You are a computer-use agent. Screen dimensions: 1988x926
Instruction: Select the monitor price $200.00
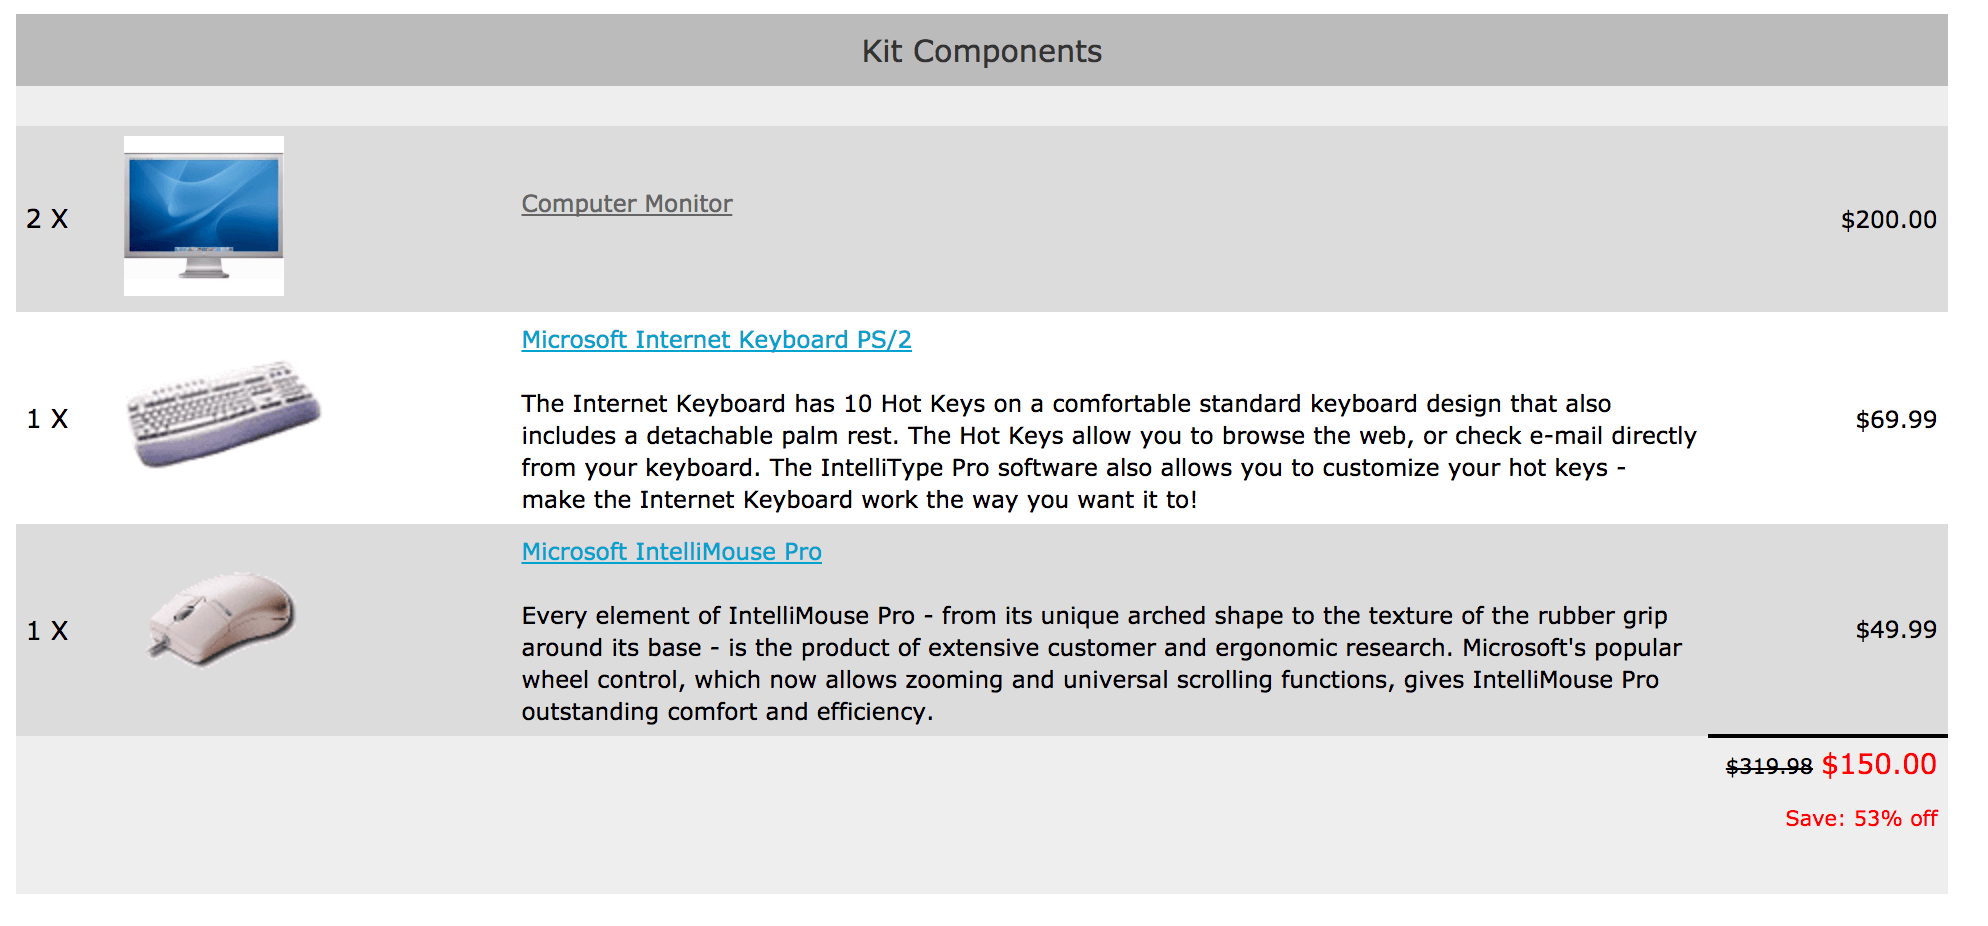[x=1888, y=220]
